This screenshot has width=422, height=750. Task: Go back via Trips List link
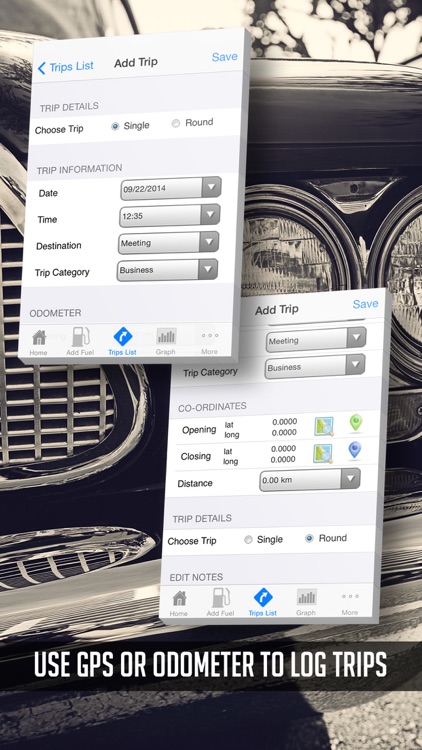tap(66, 67)
